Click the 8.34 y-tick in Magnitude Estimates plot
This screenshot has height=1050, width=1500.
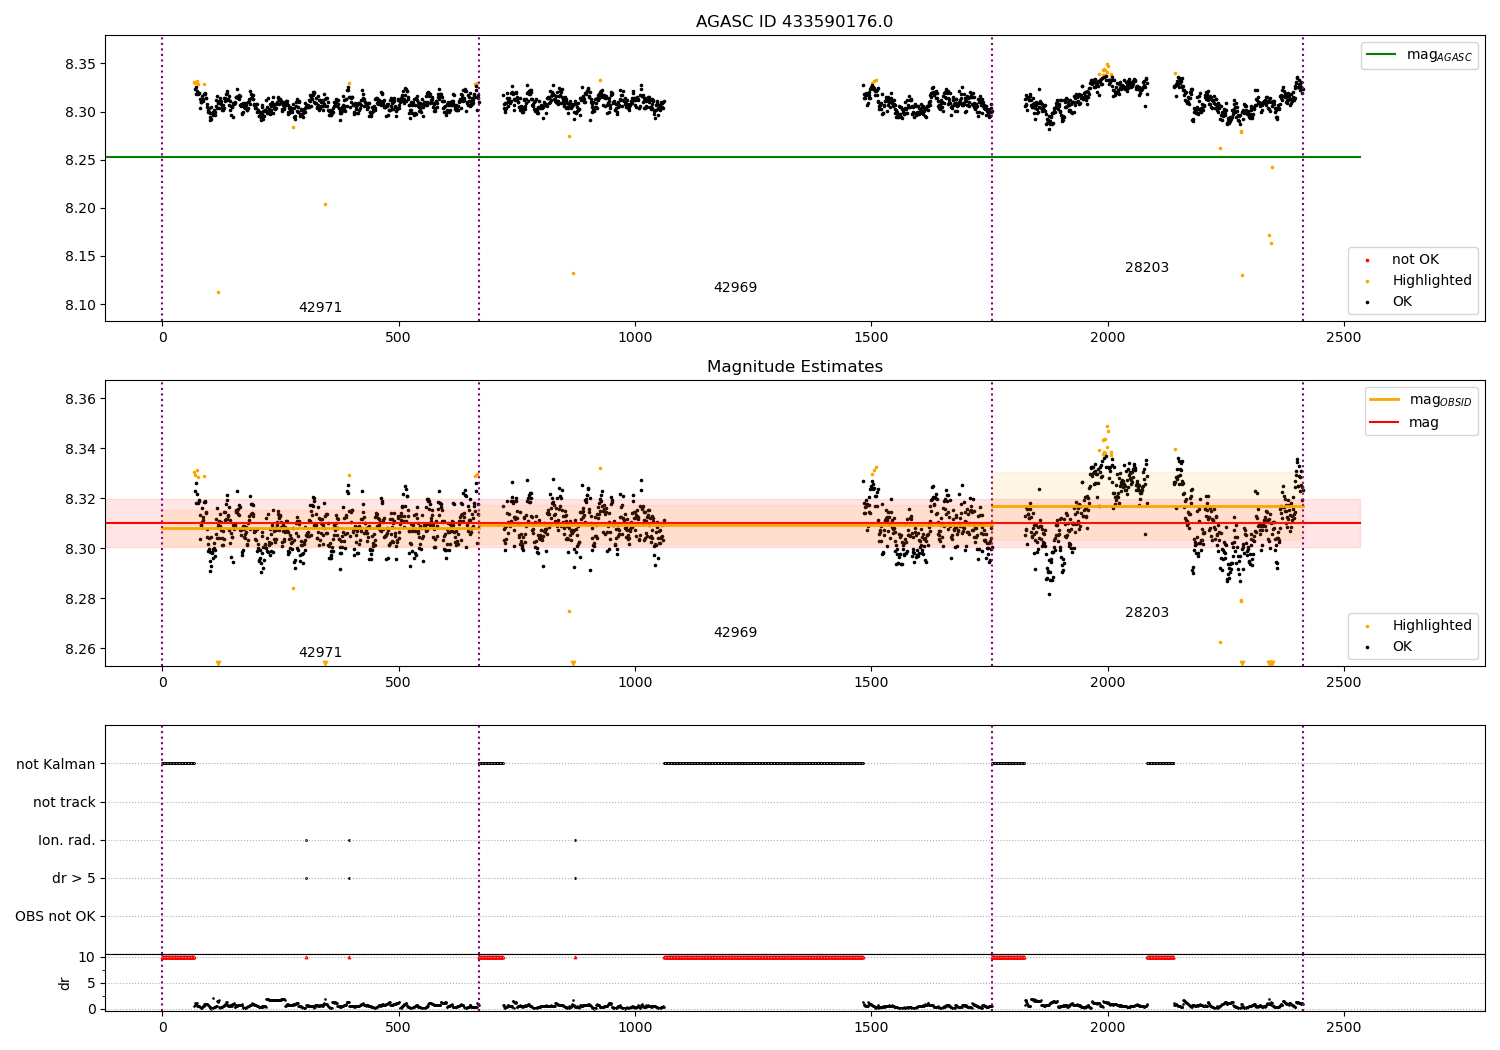click(79, 449)
